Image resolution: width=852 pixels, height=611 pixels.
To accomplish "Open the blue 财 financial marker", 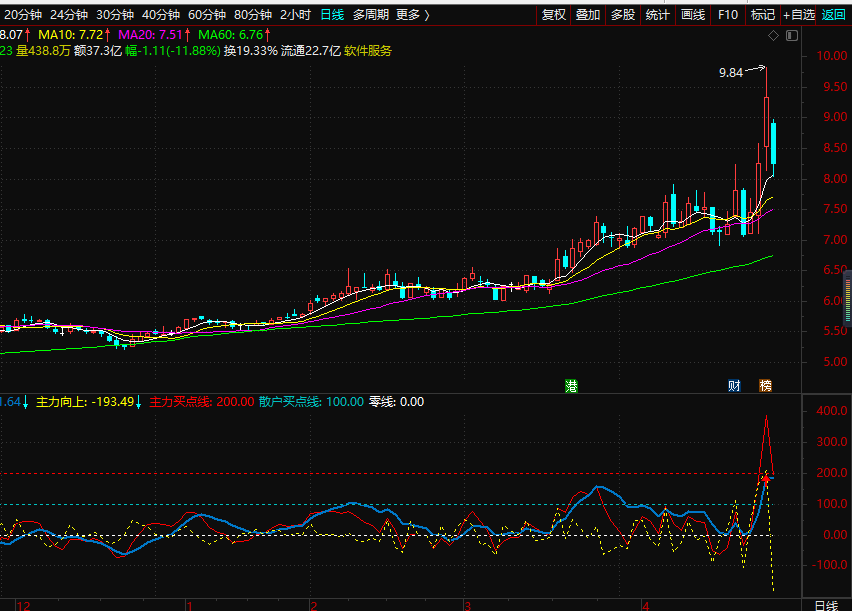I will 734,385.
